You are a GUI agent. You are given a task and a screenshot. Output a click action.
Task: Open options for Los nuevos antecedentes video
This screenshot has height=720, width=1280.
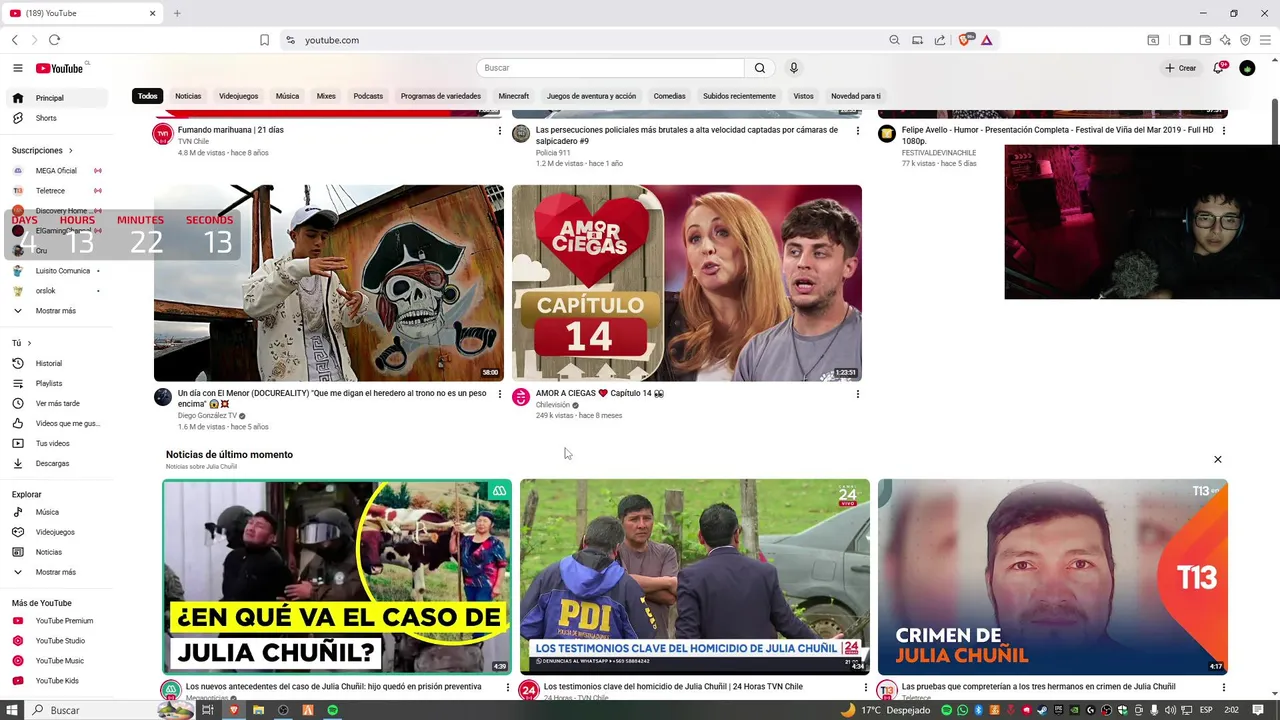pos(508,688)
